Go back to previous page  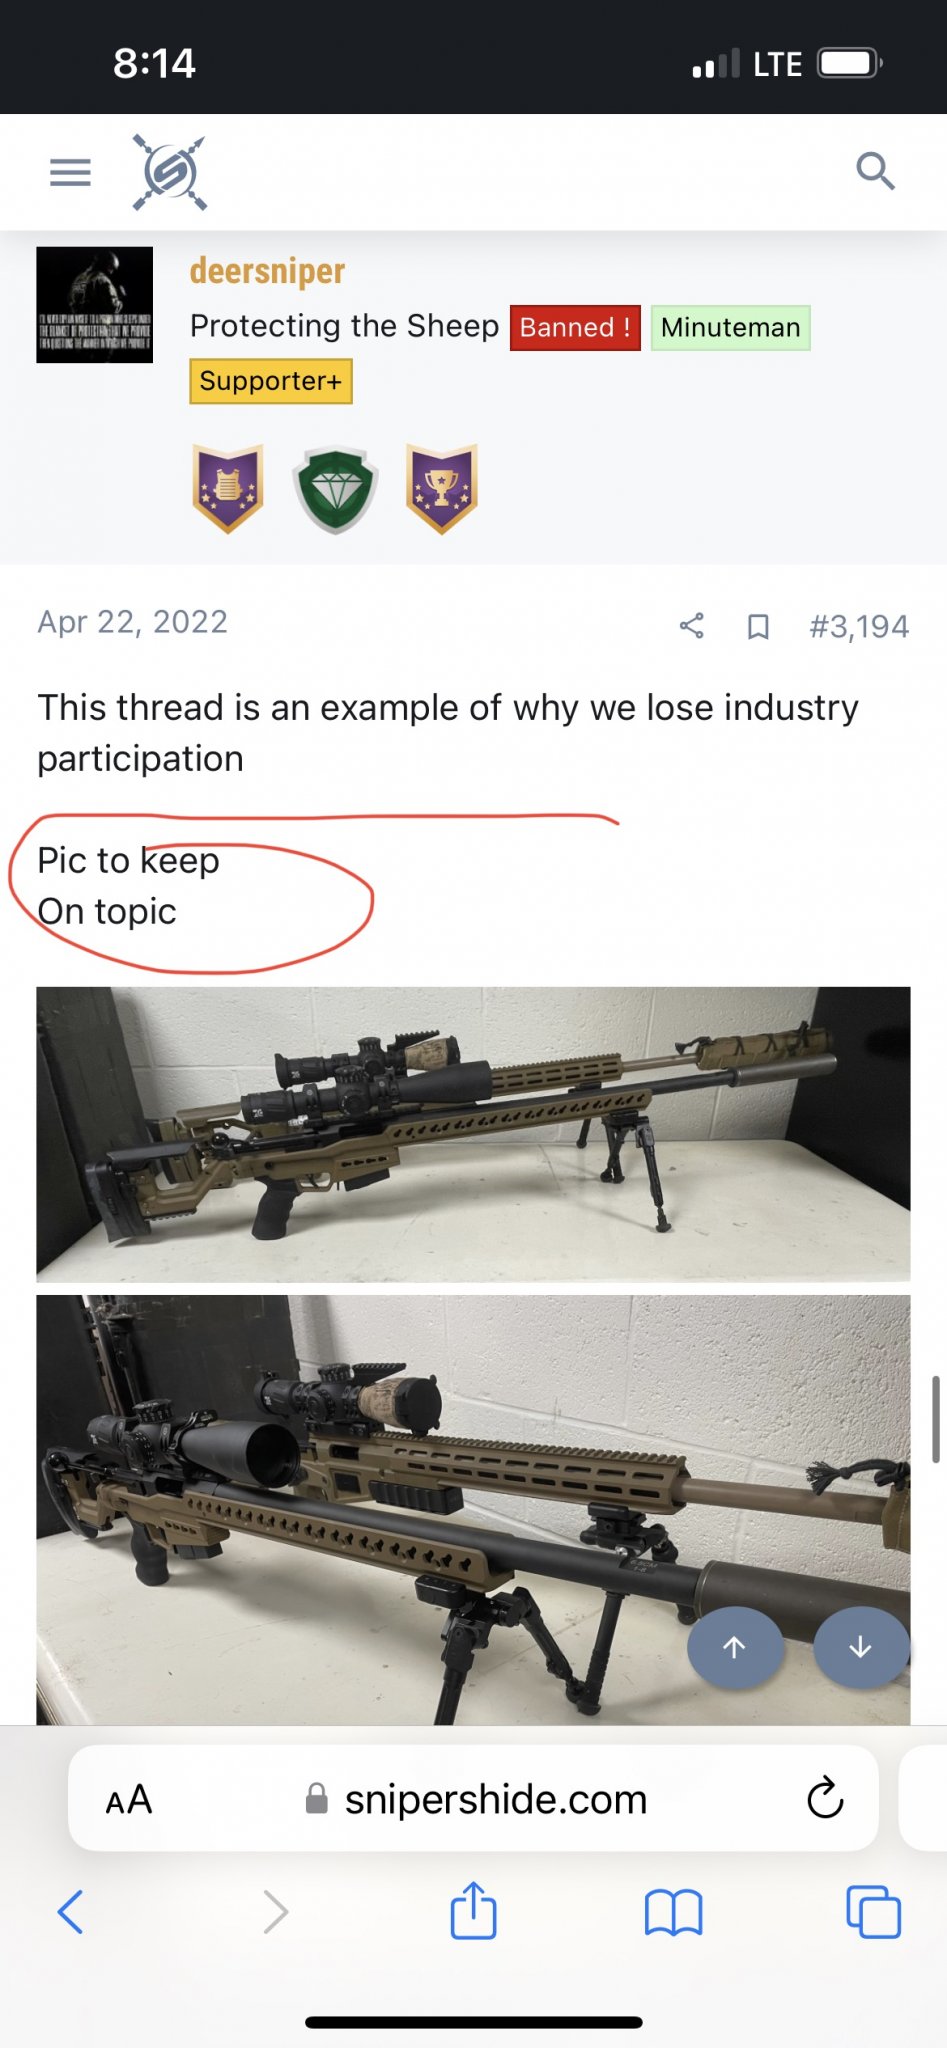click(x=70, y=1912)
